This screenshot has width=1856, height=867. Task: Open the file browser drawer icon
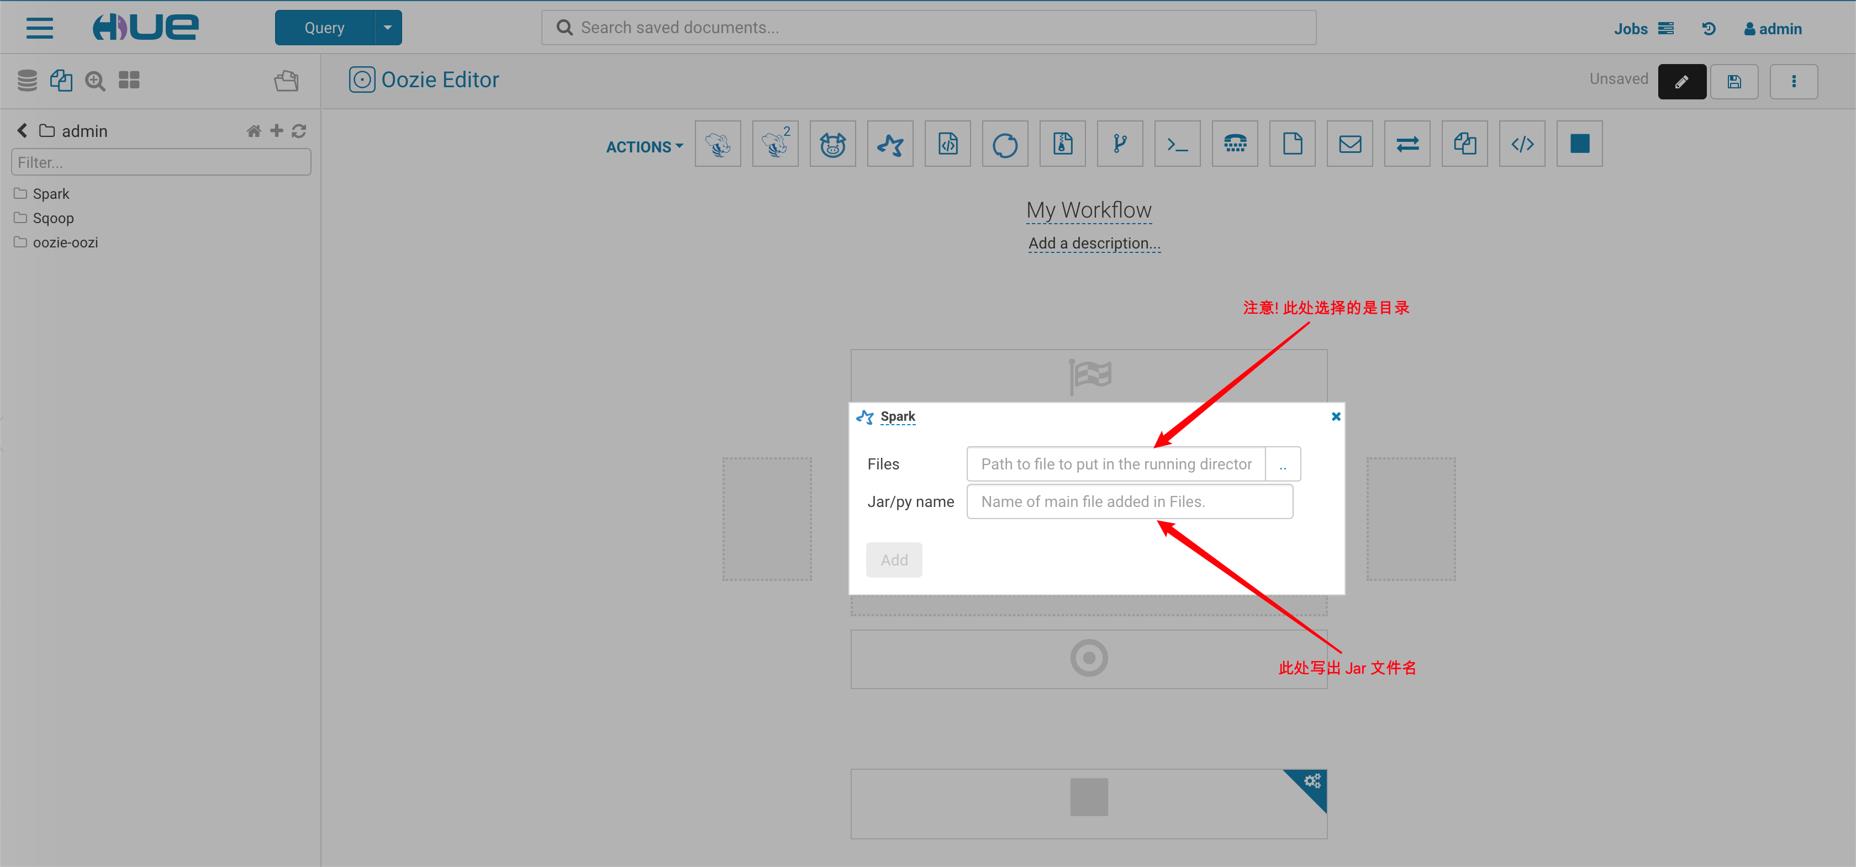tap(287, 81)
